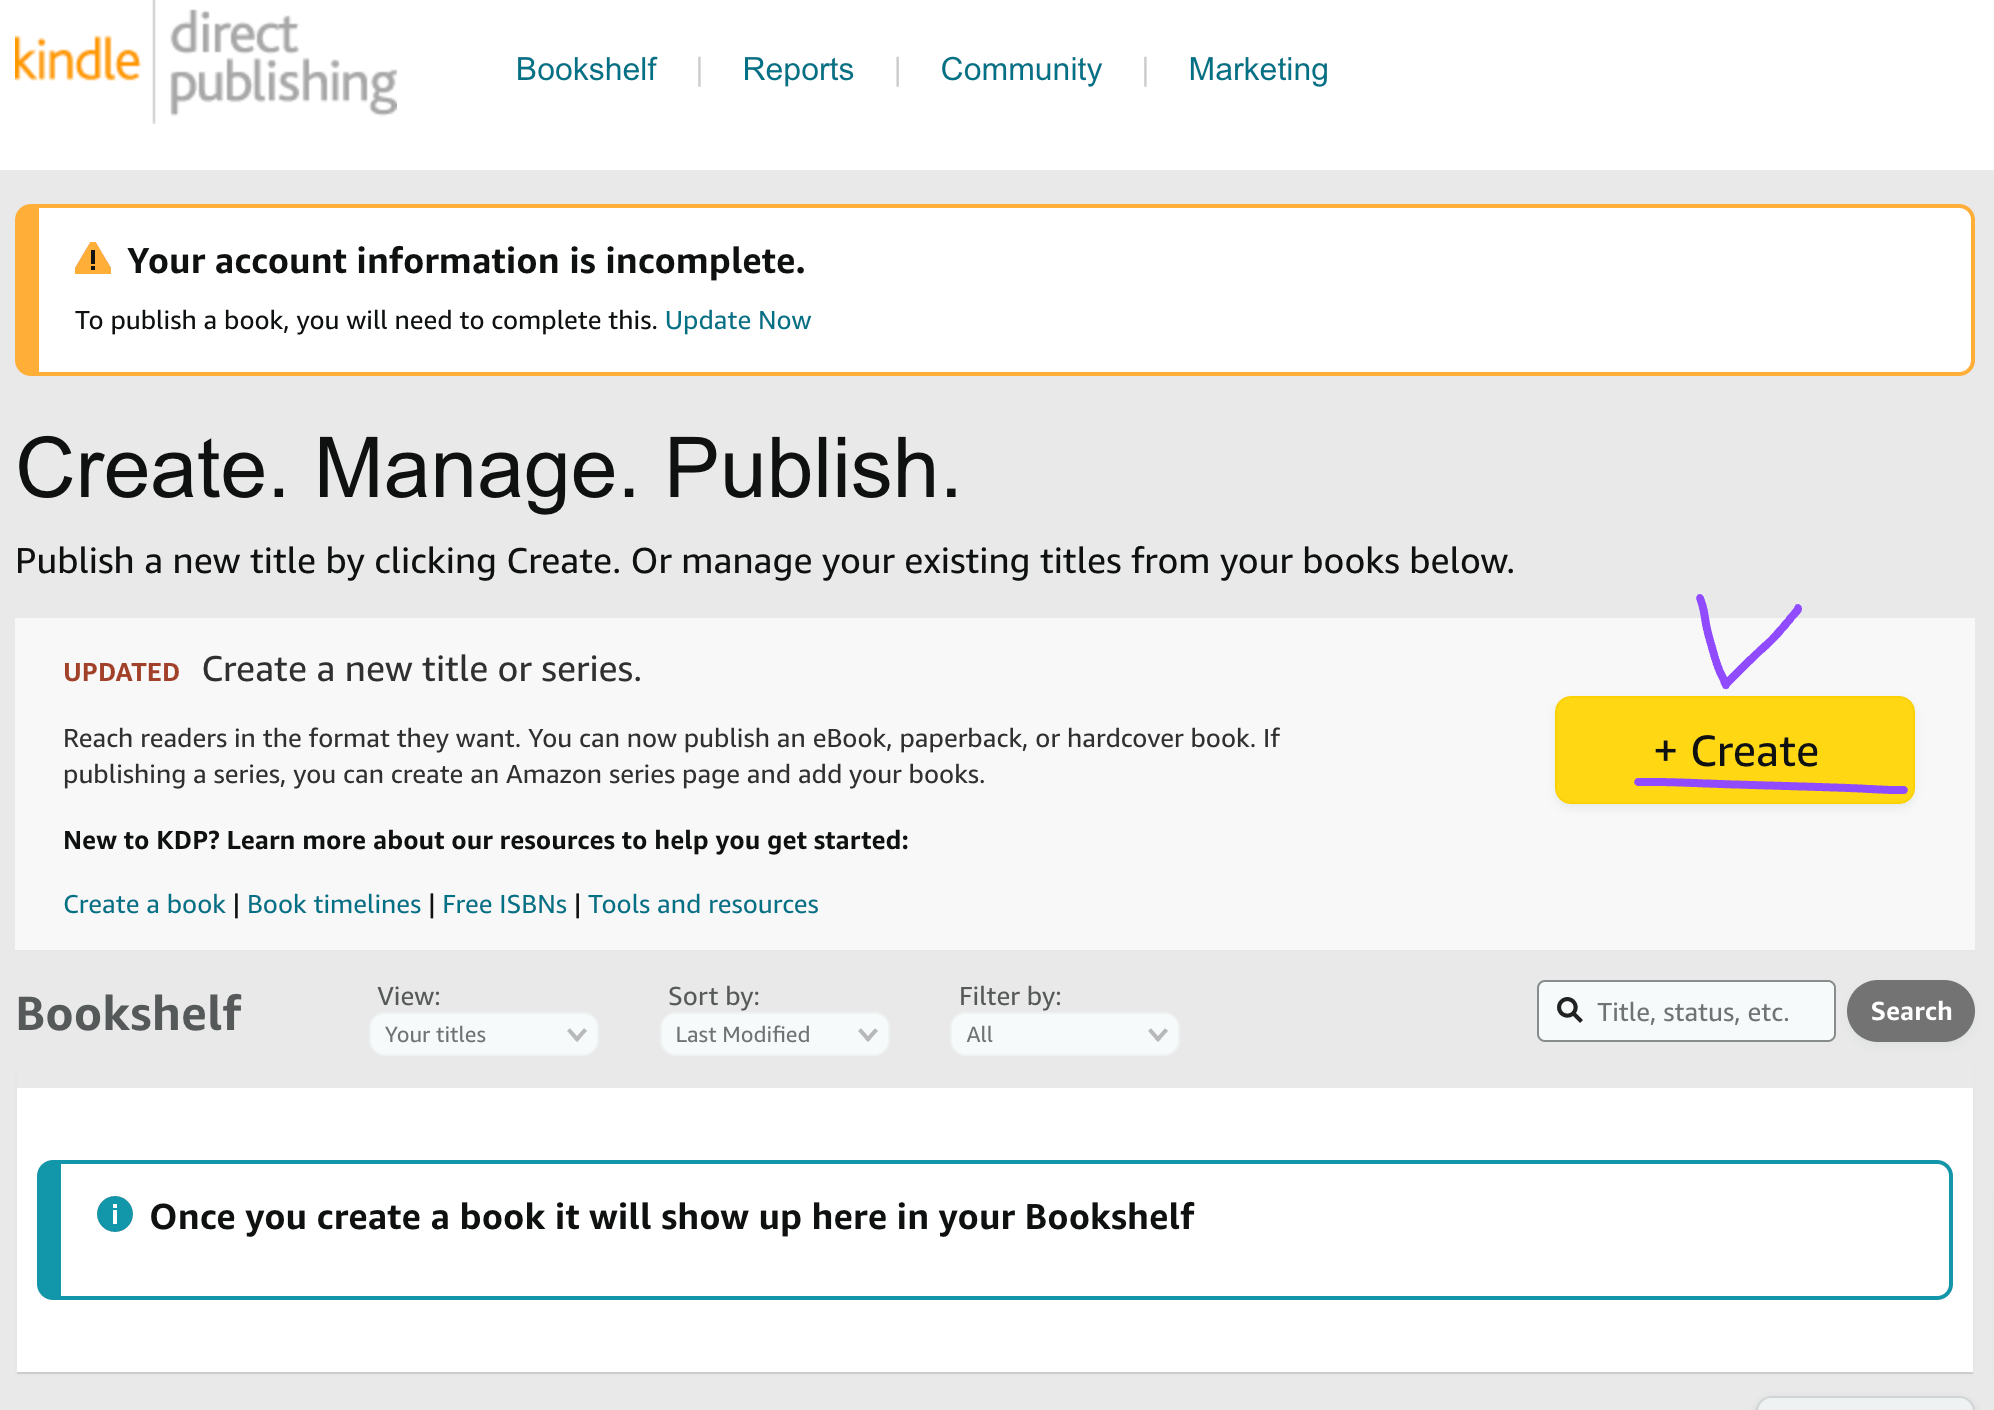This screenshot has height=1410, width=1994.
Task: Open the Book timelines link
Action: pyautogui.click(x=333, y=904)
